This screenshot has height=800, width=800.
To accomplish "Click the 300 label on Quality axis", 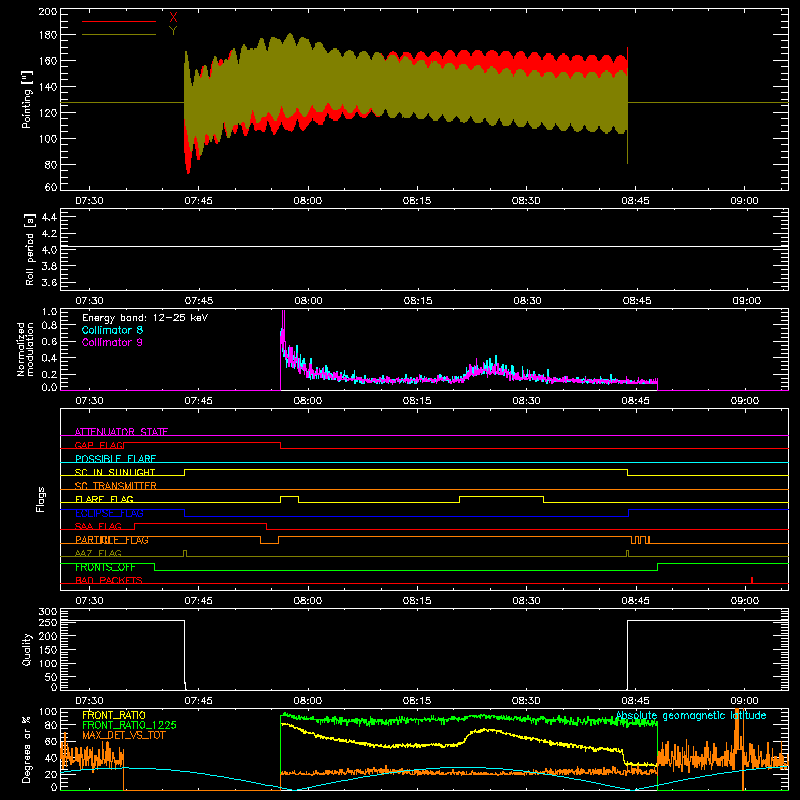I will (48, 612).
